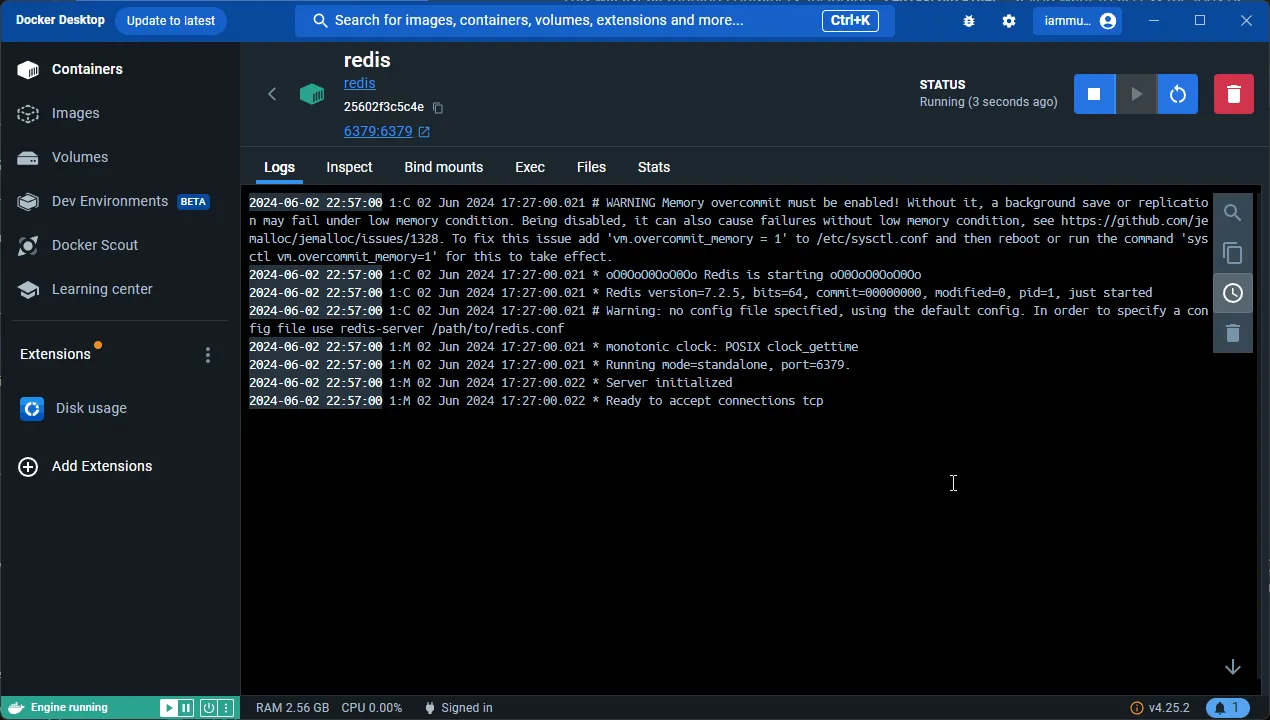The width and height of the screenshot is (1270, 720).
Task: Open the account menu for iammu
Action: [x=1078, y=20]
